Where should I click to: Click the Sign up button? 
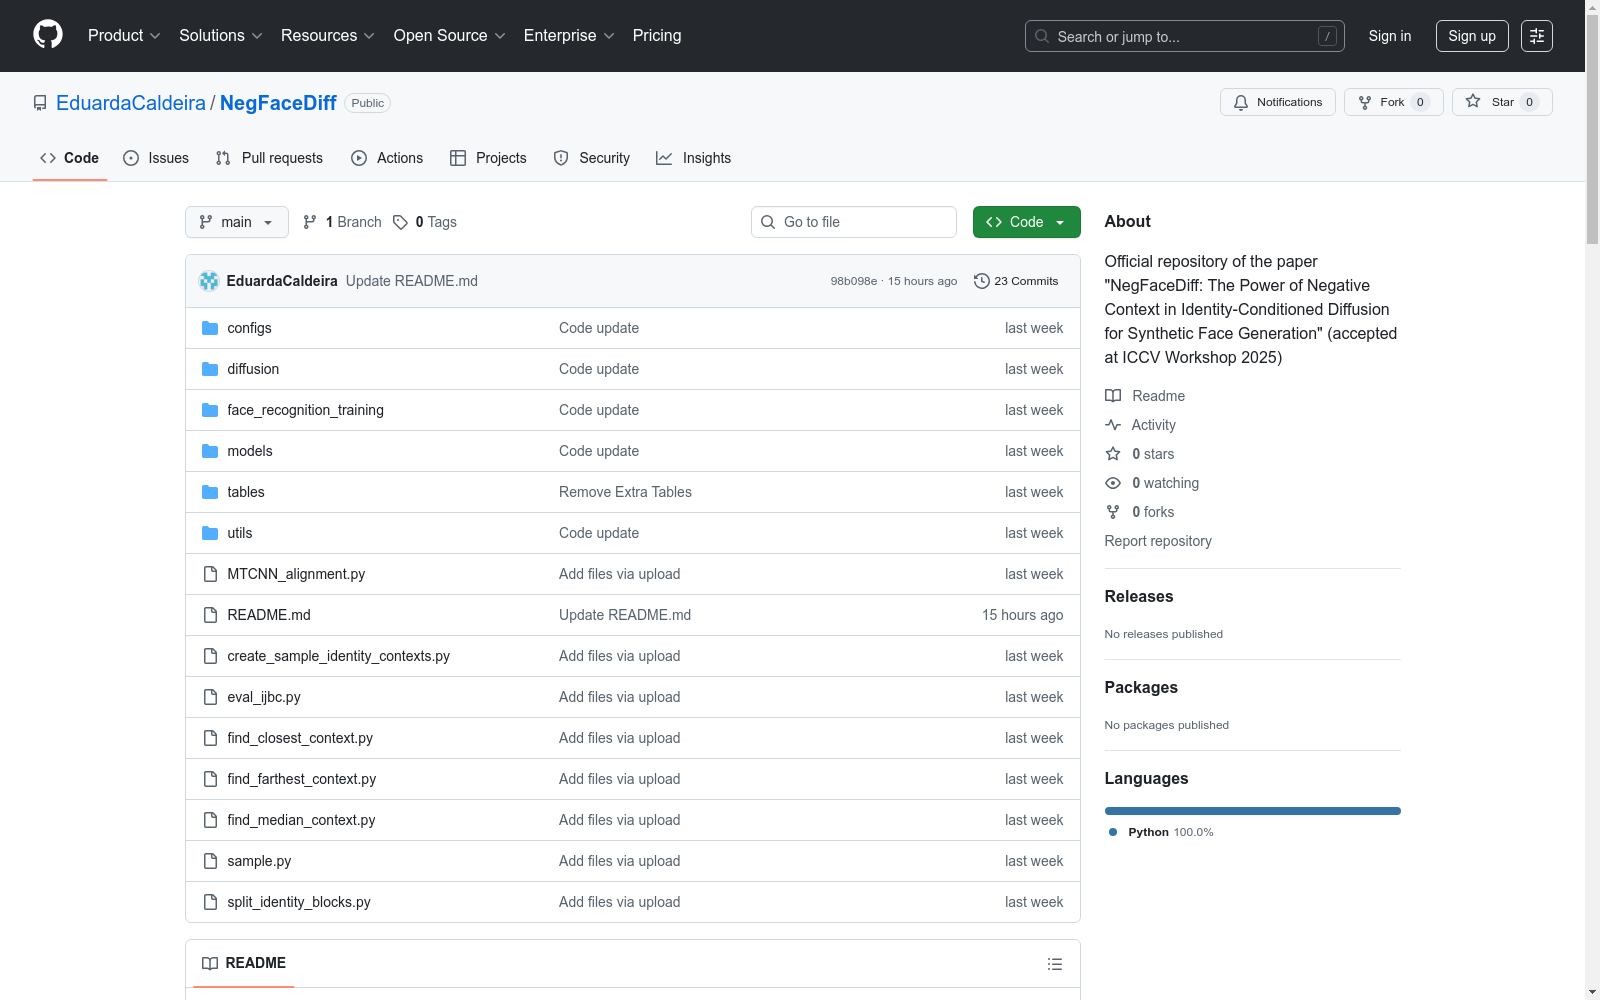[x=1472, y=36]
